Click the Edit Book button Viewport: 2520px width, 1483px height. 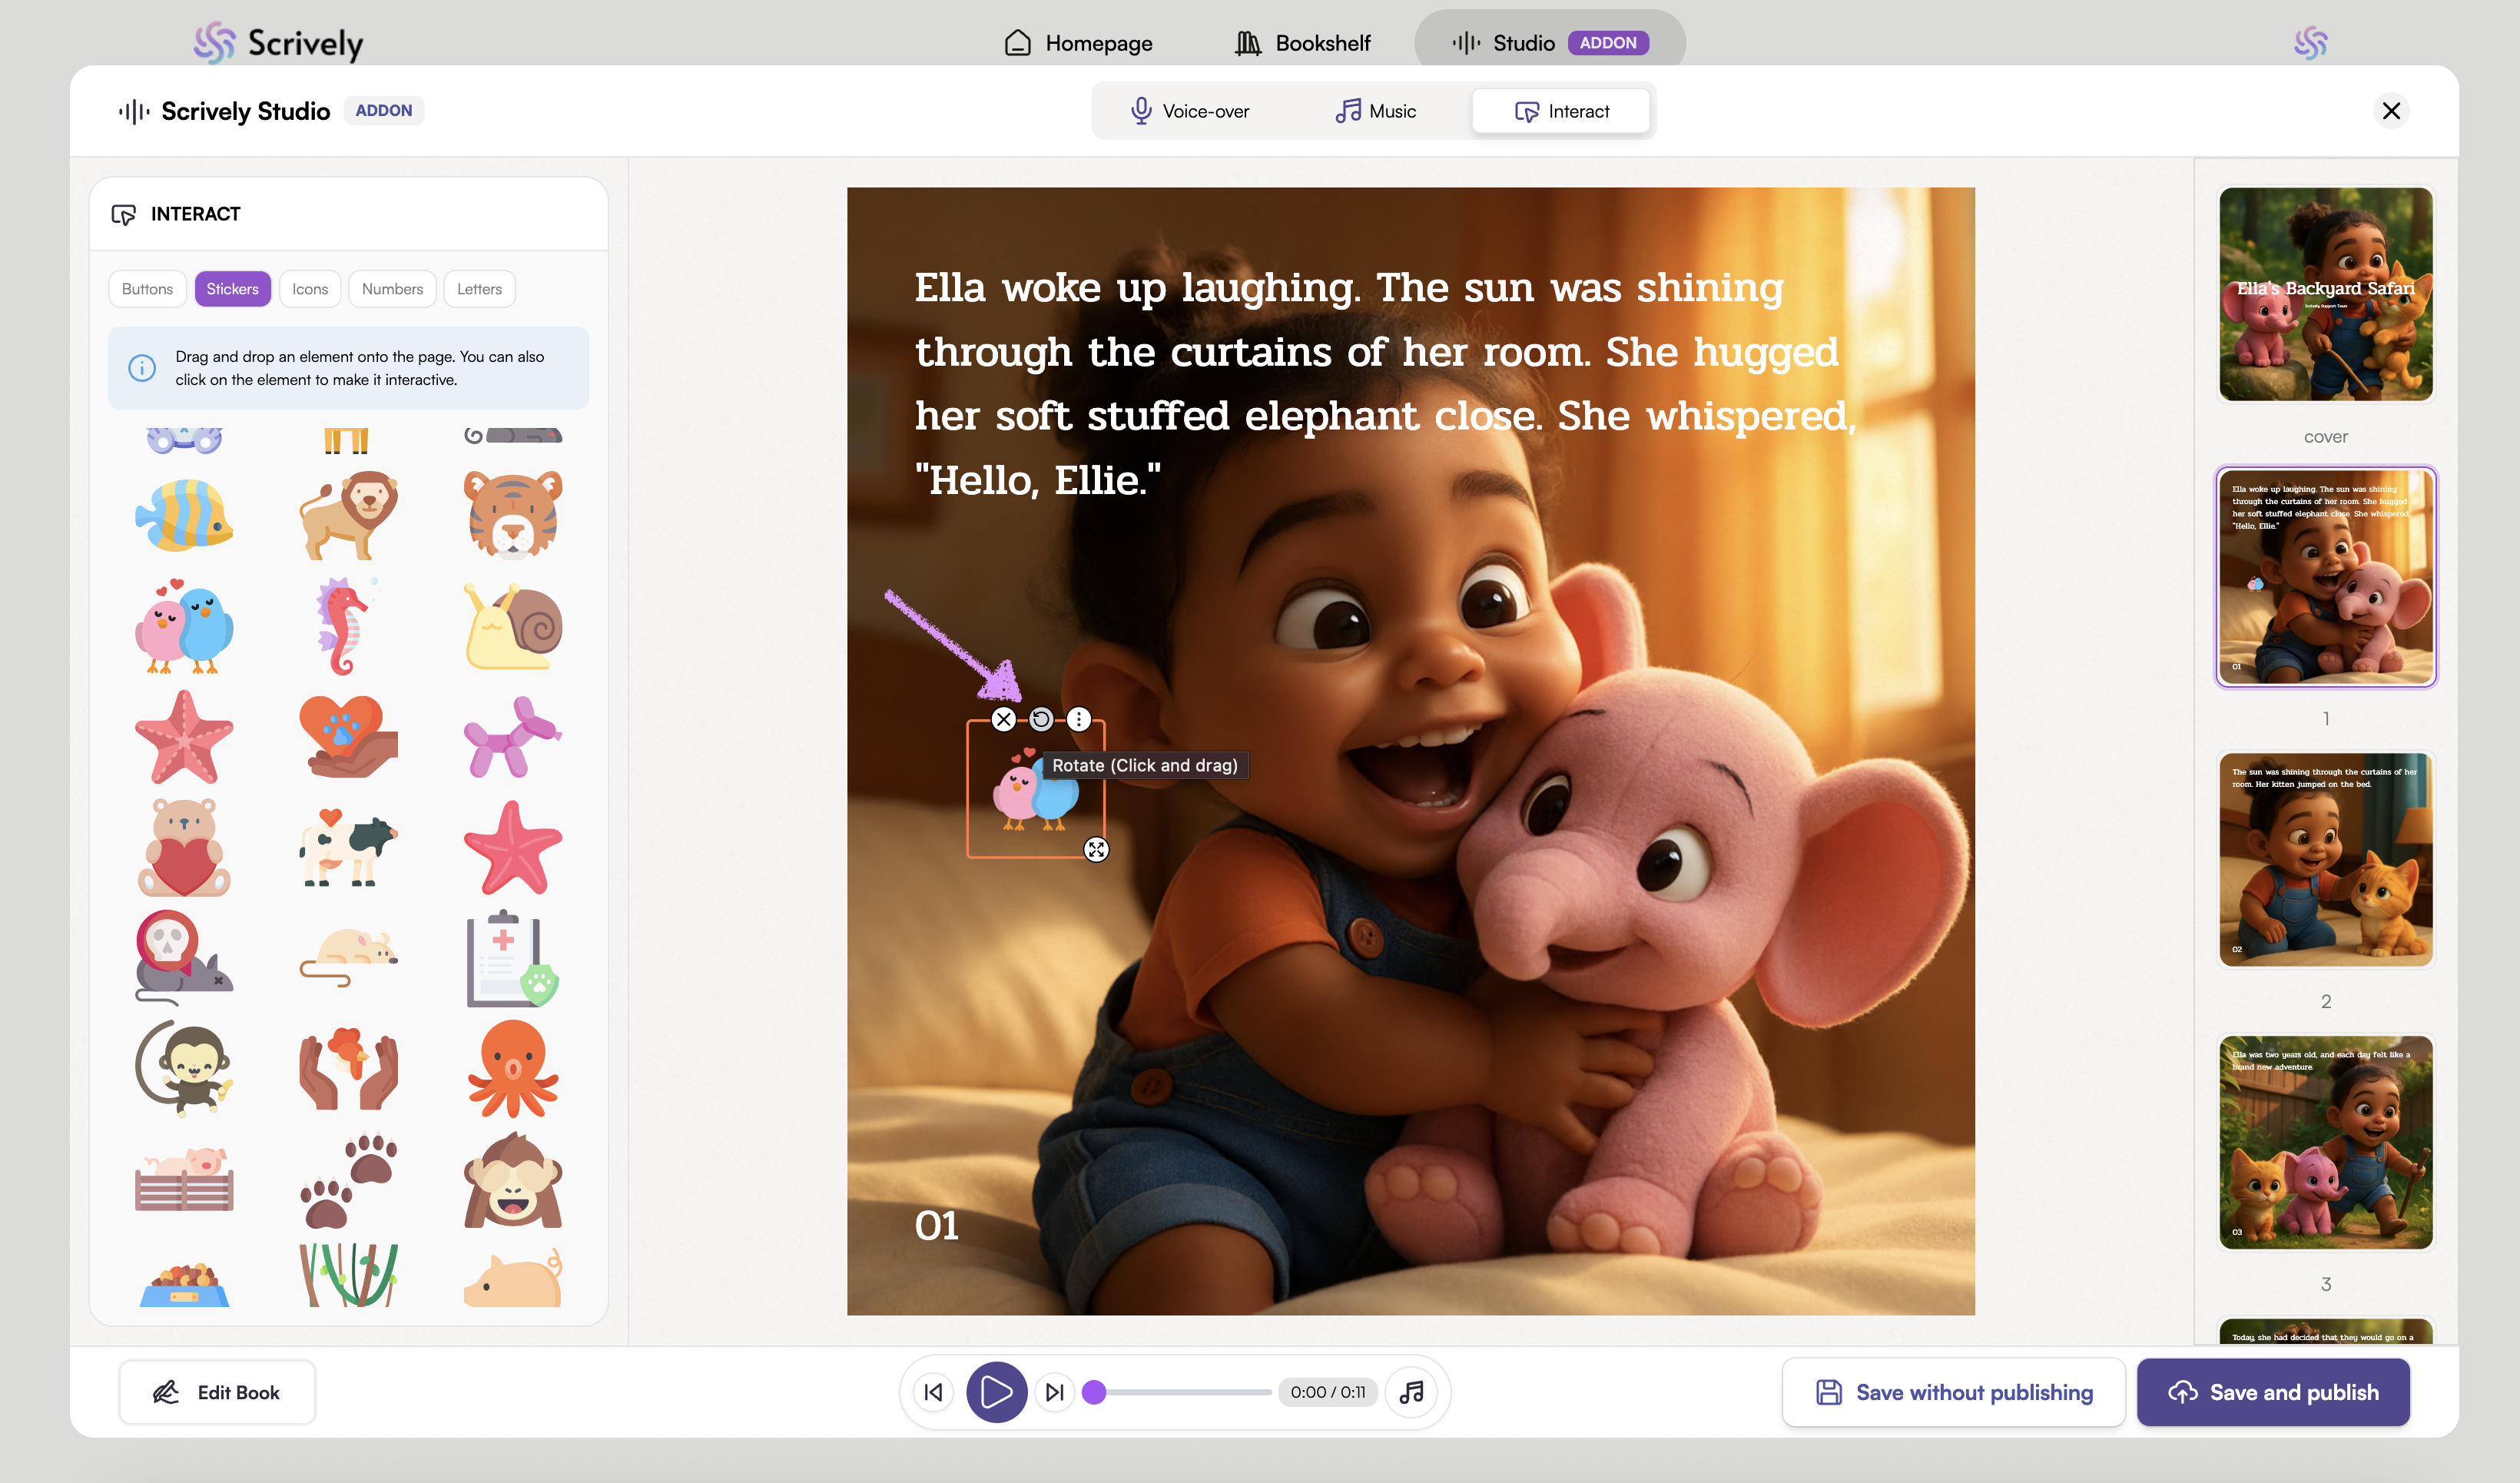click(216, 1392)
